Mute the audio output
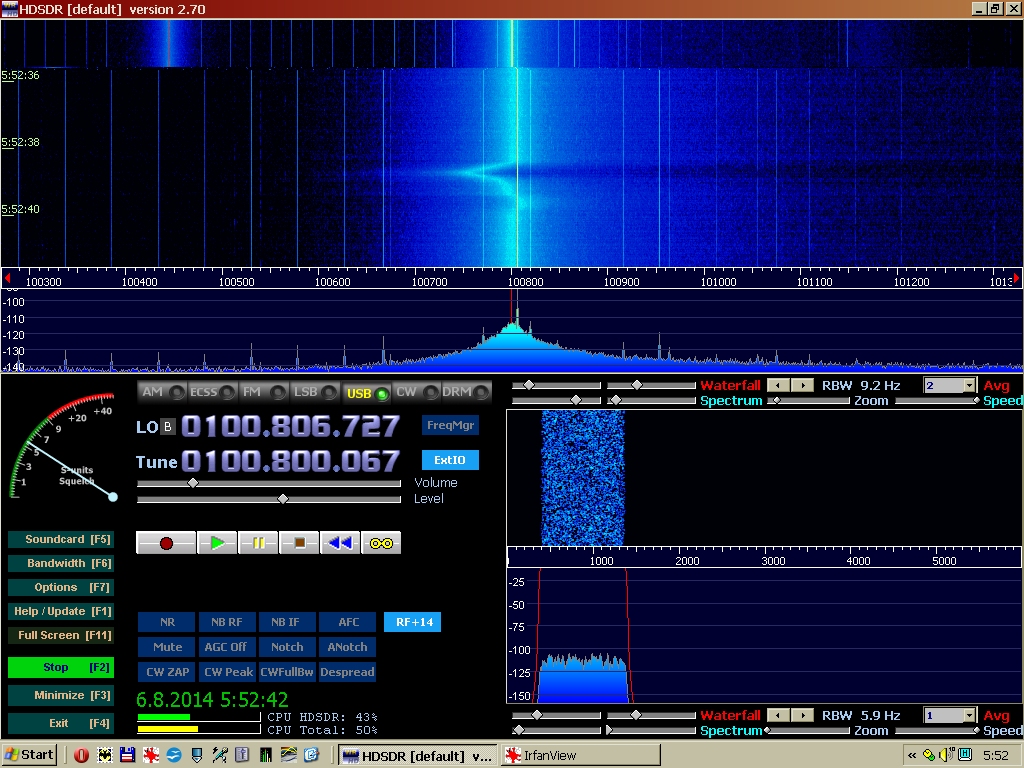The height and width of the screenshot is (768, 1024). [167, 647]
